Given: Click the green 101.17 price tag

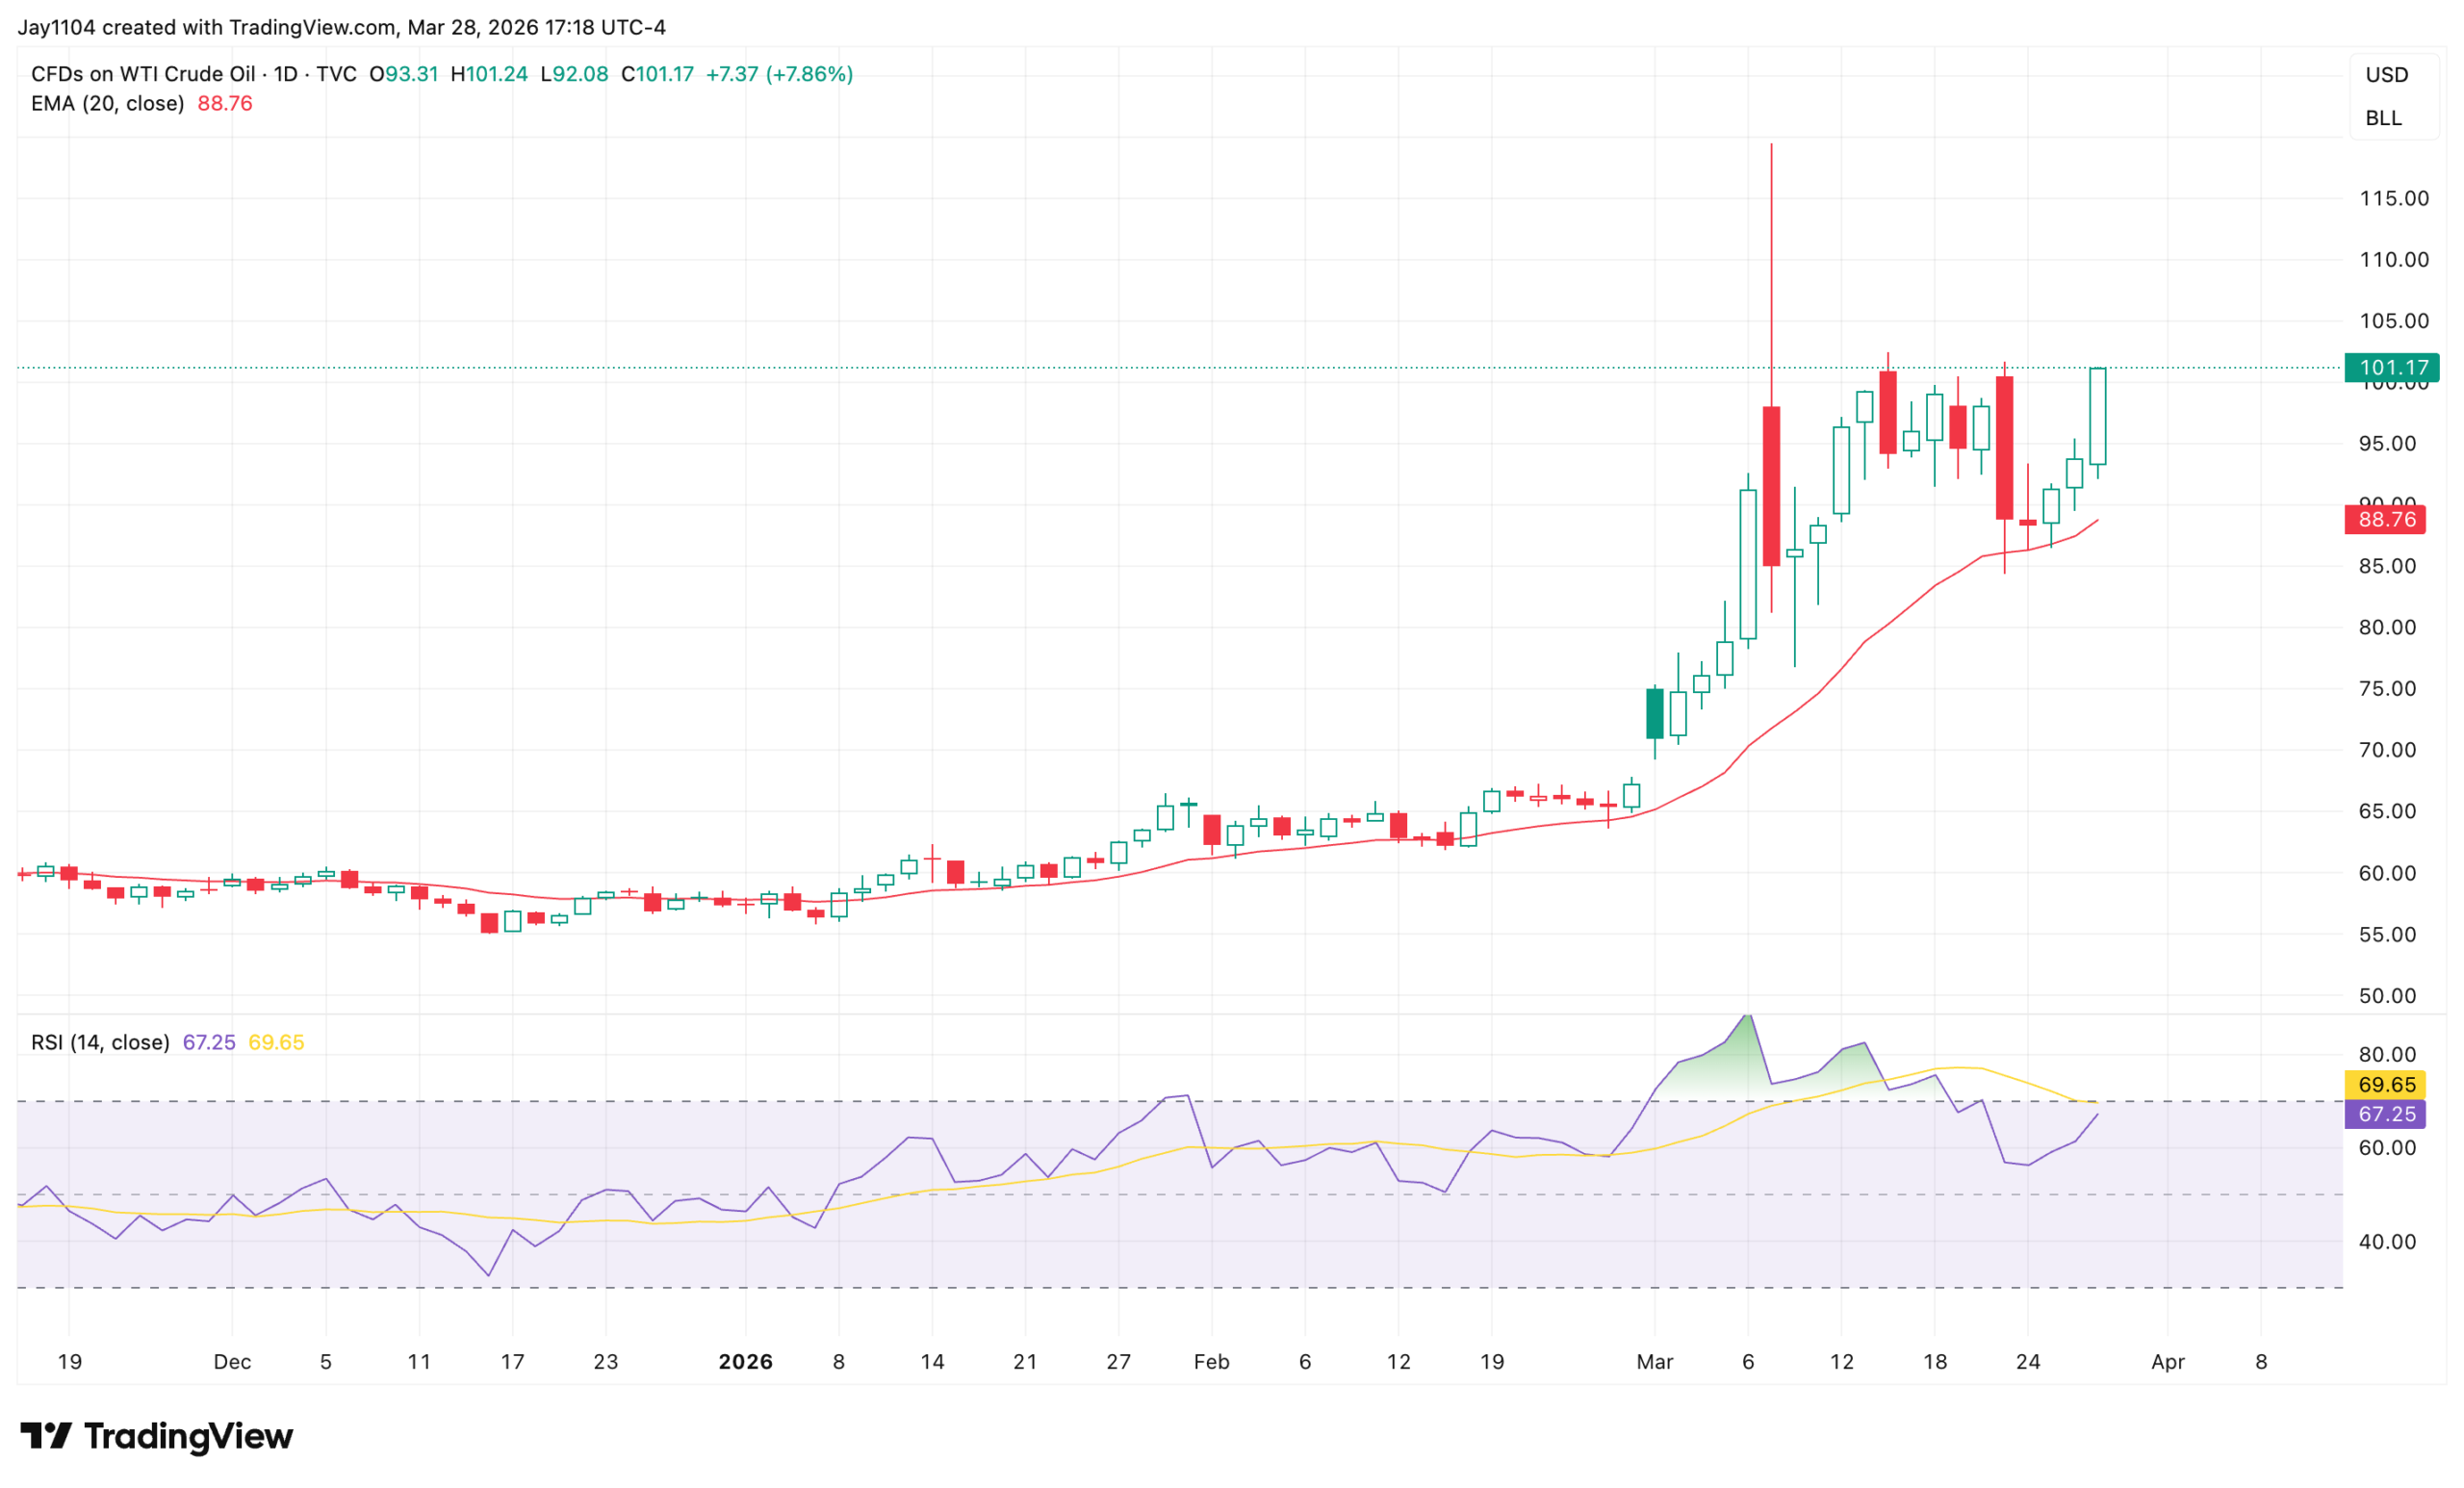Looking at the screenshot, I should coord(2391,368).
